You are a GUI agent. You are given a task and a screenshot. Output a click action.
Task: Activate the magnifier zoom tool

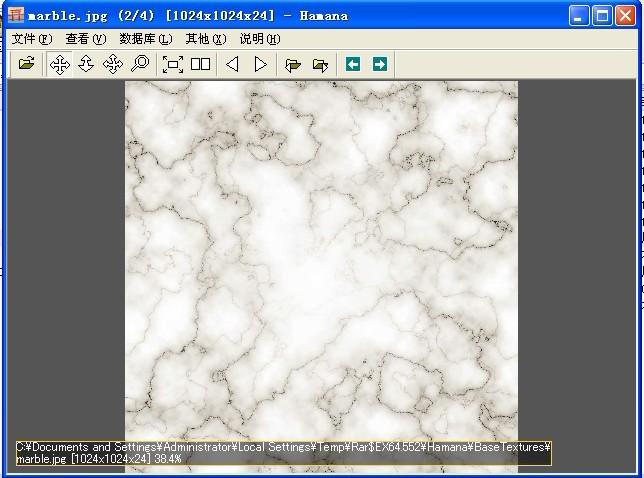[x=140, y=64]
